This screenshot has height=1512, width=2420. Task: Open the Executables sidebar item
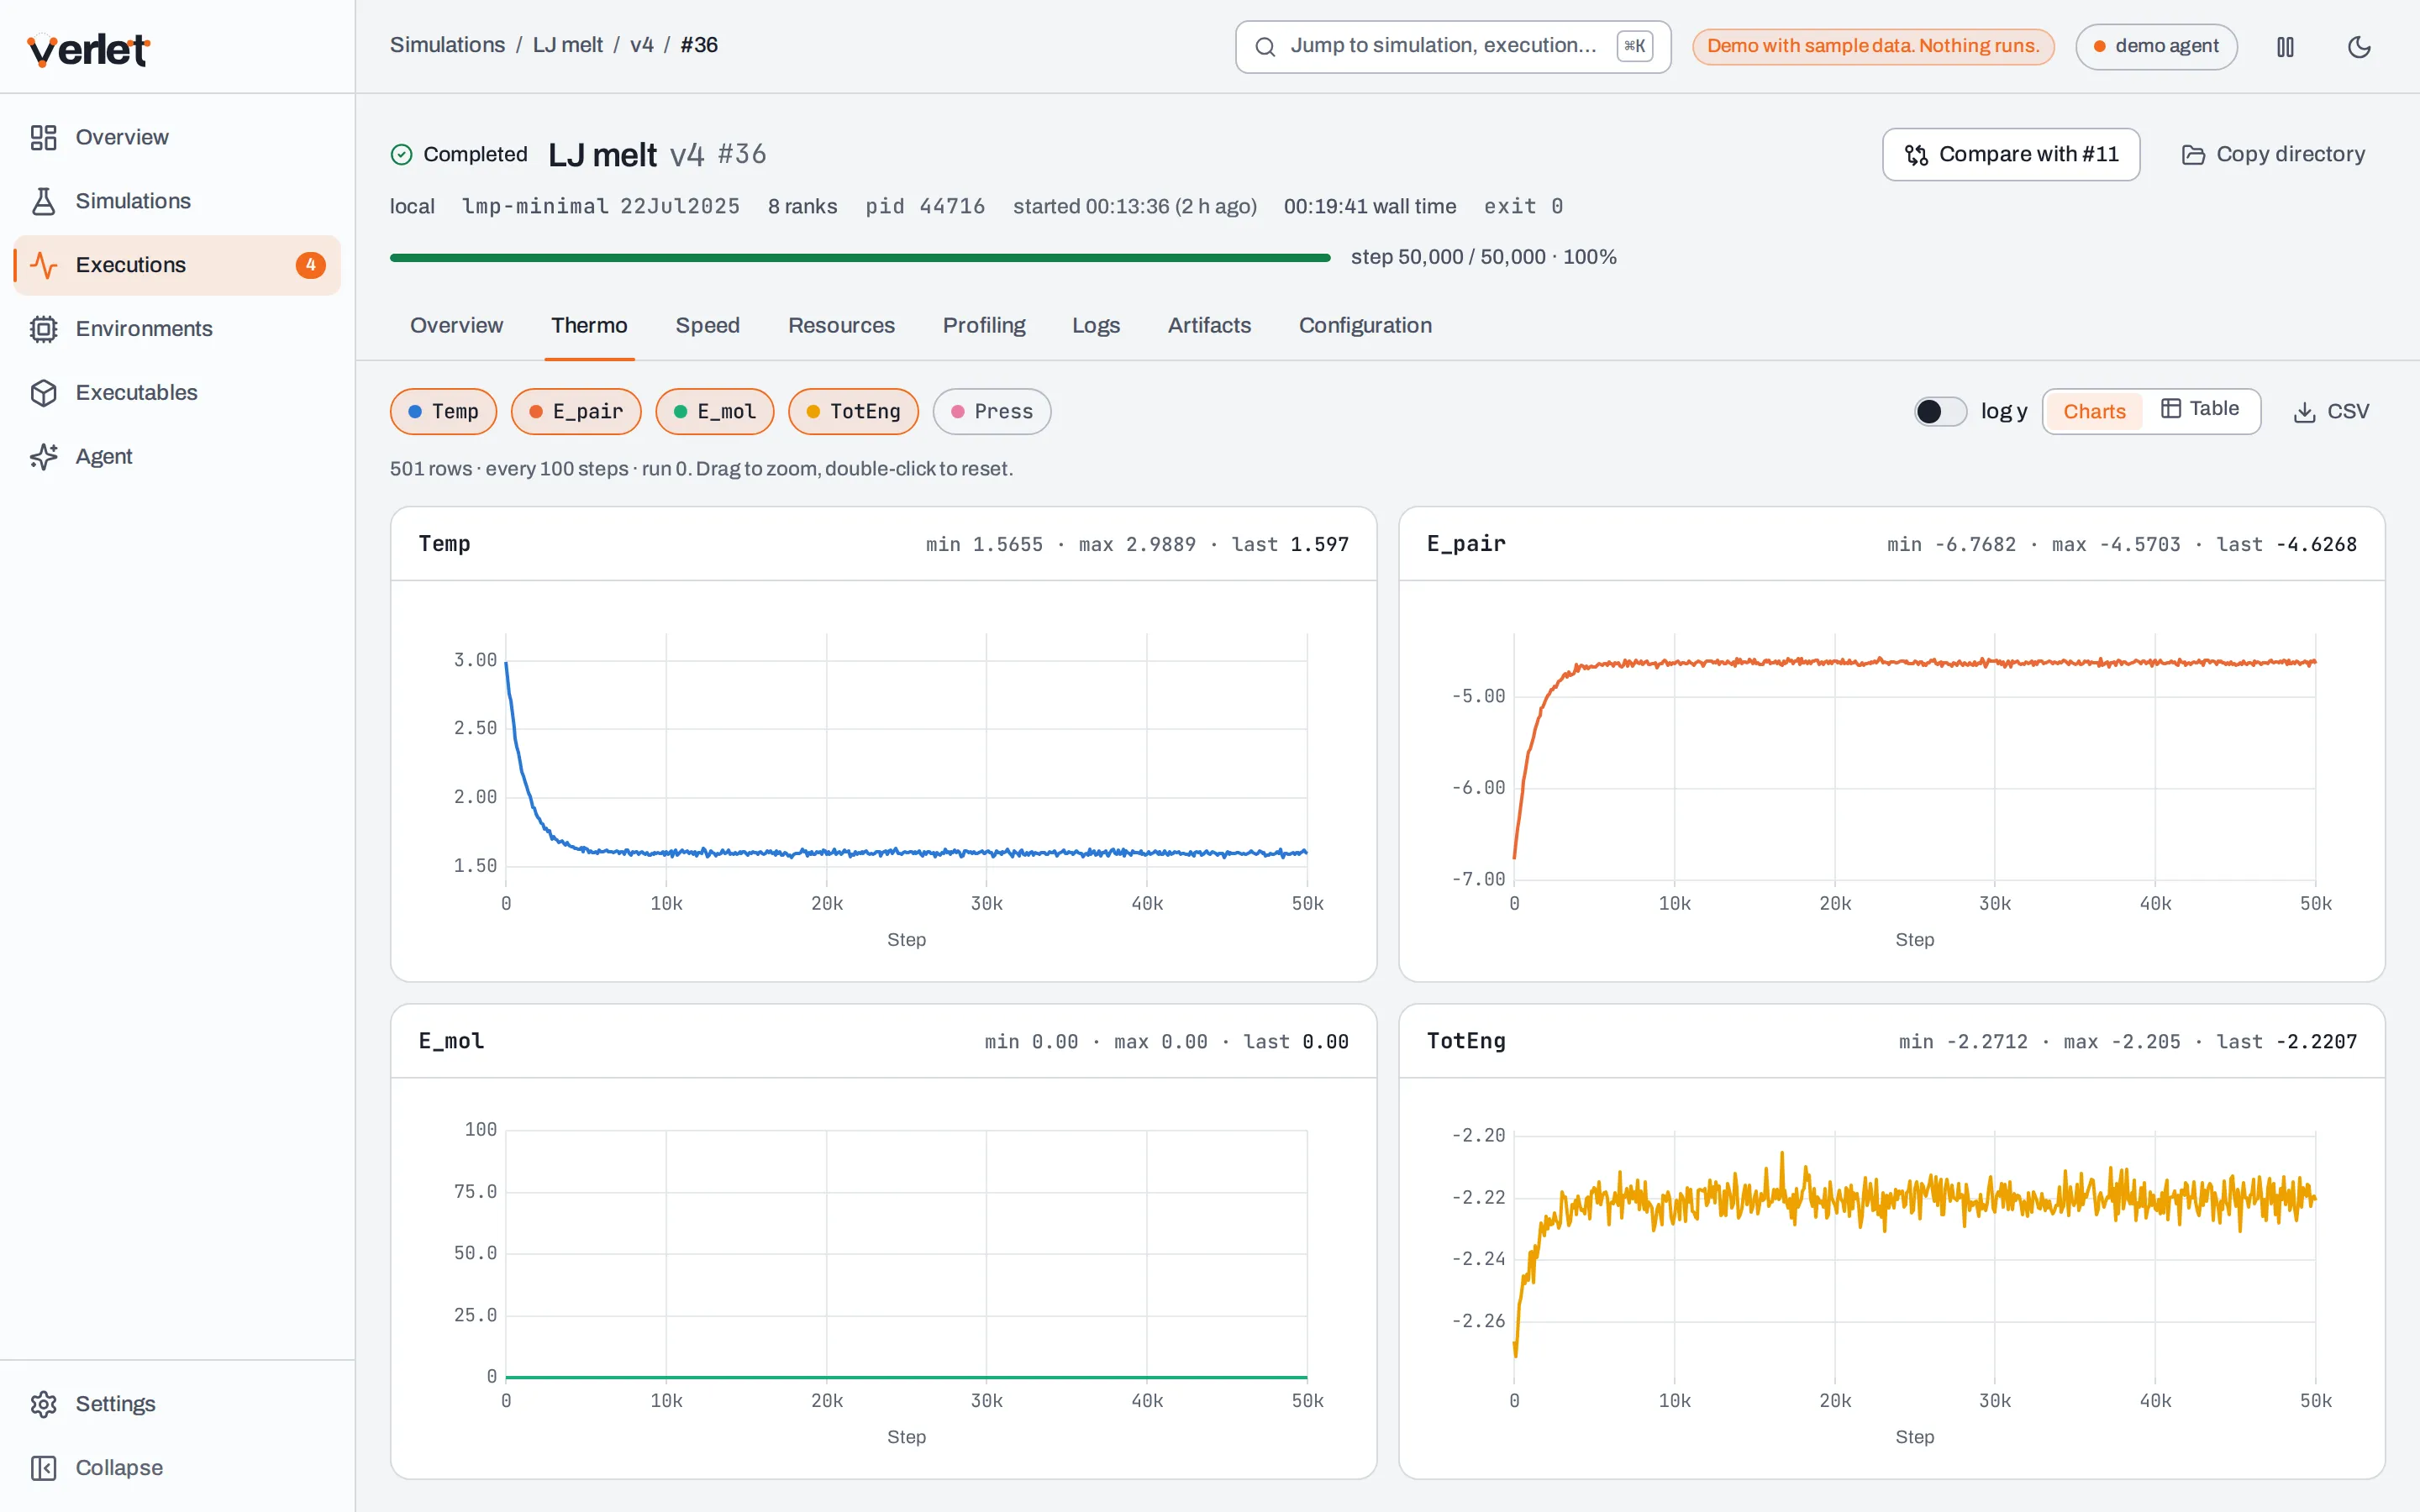pos(177,393)
